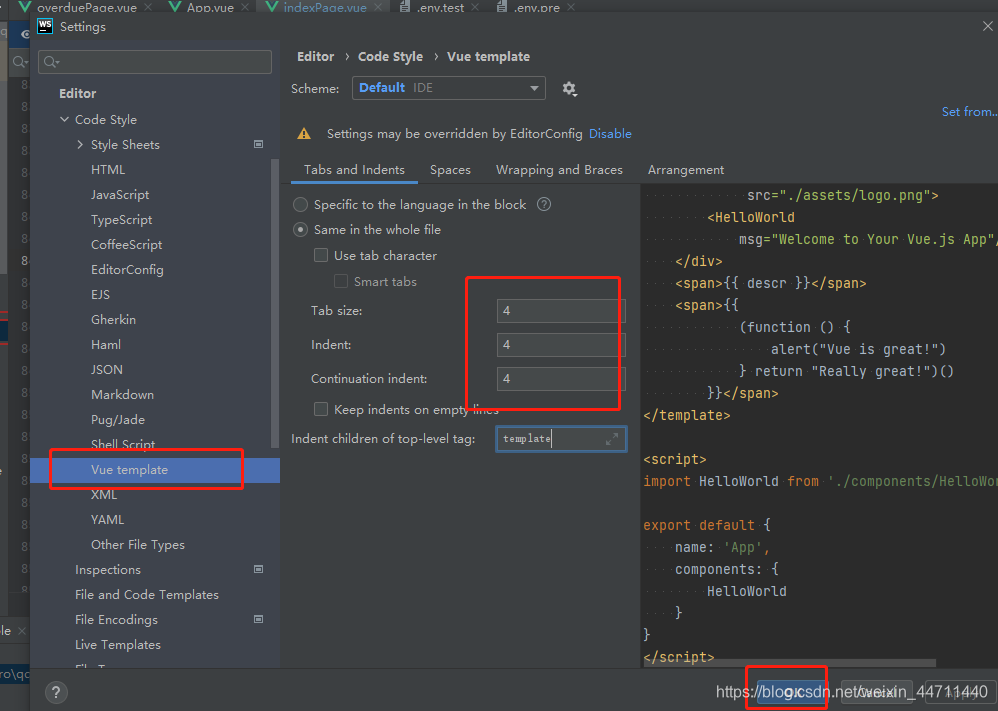Select Other File Types in the tree
The width and height of the screenshot is (998, 711).
137,544
